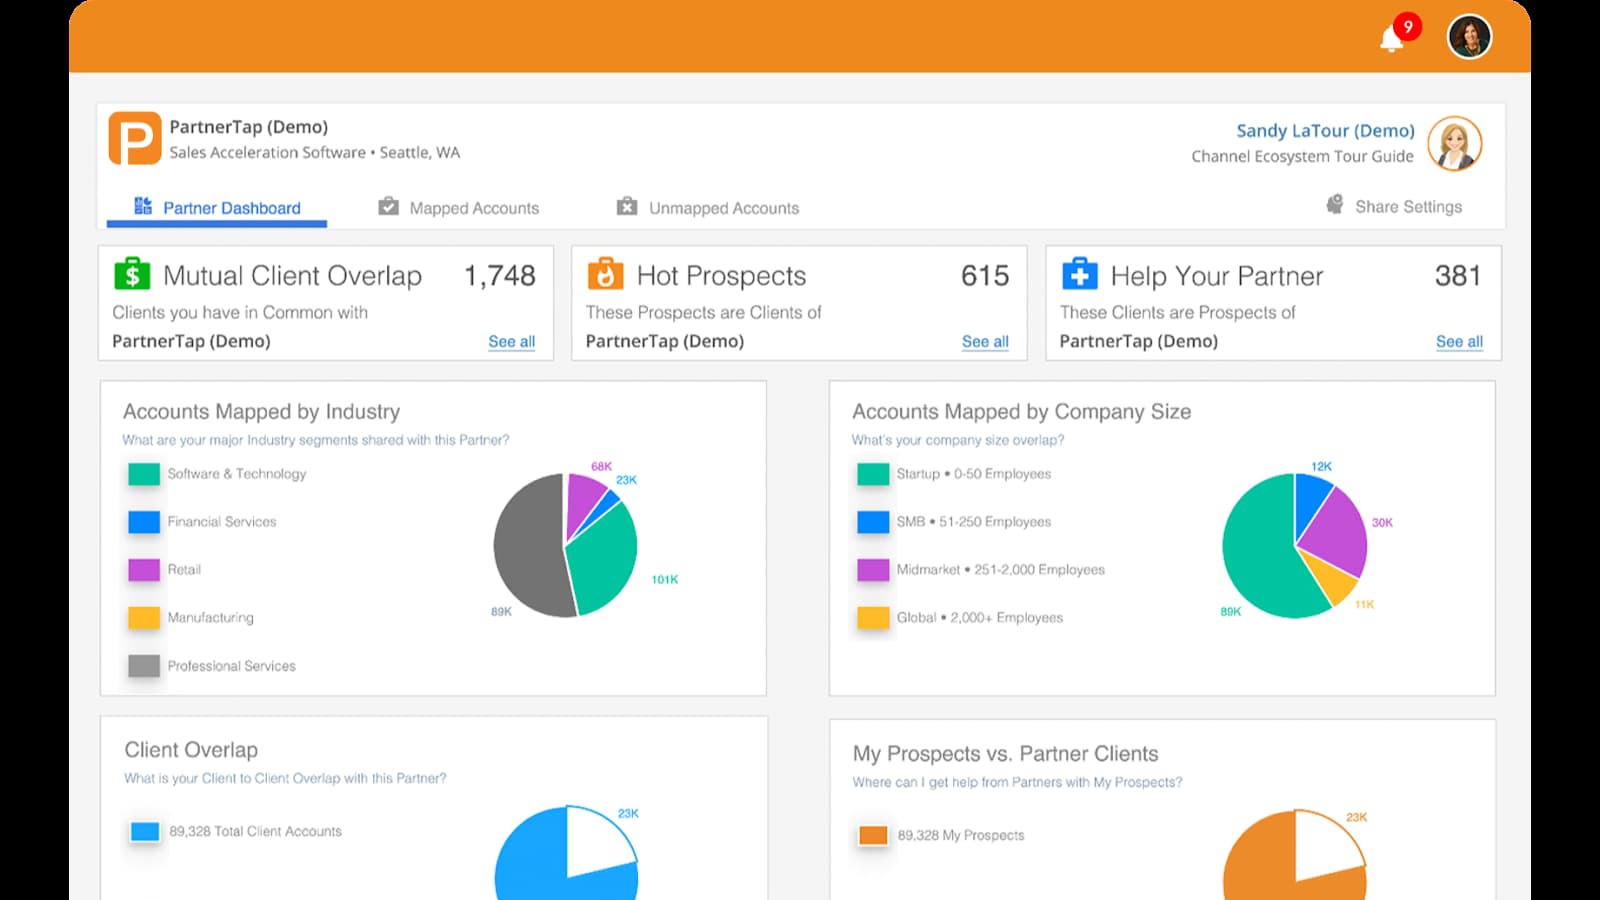1600x900 pixels.
Task: Select the Partner Dashboard tab
Action: point(217,208)
